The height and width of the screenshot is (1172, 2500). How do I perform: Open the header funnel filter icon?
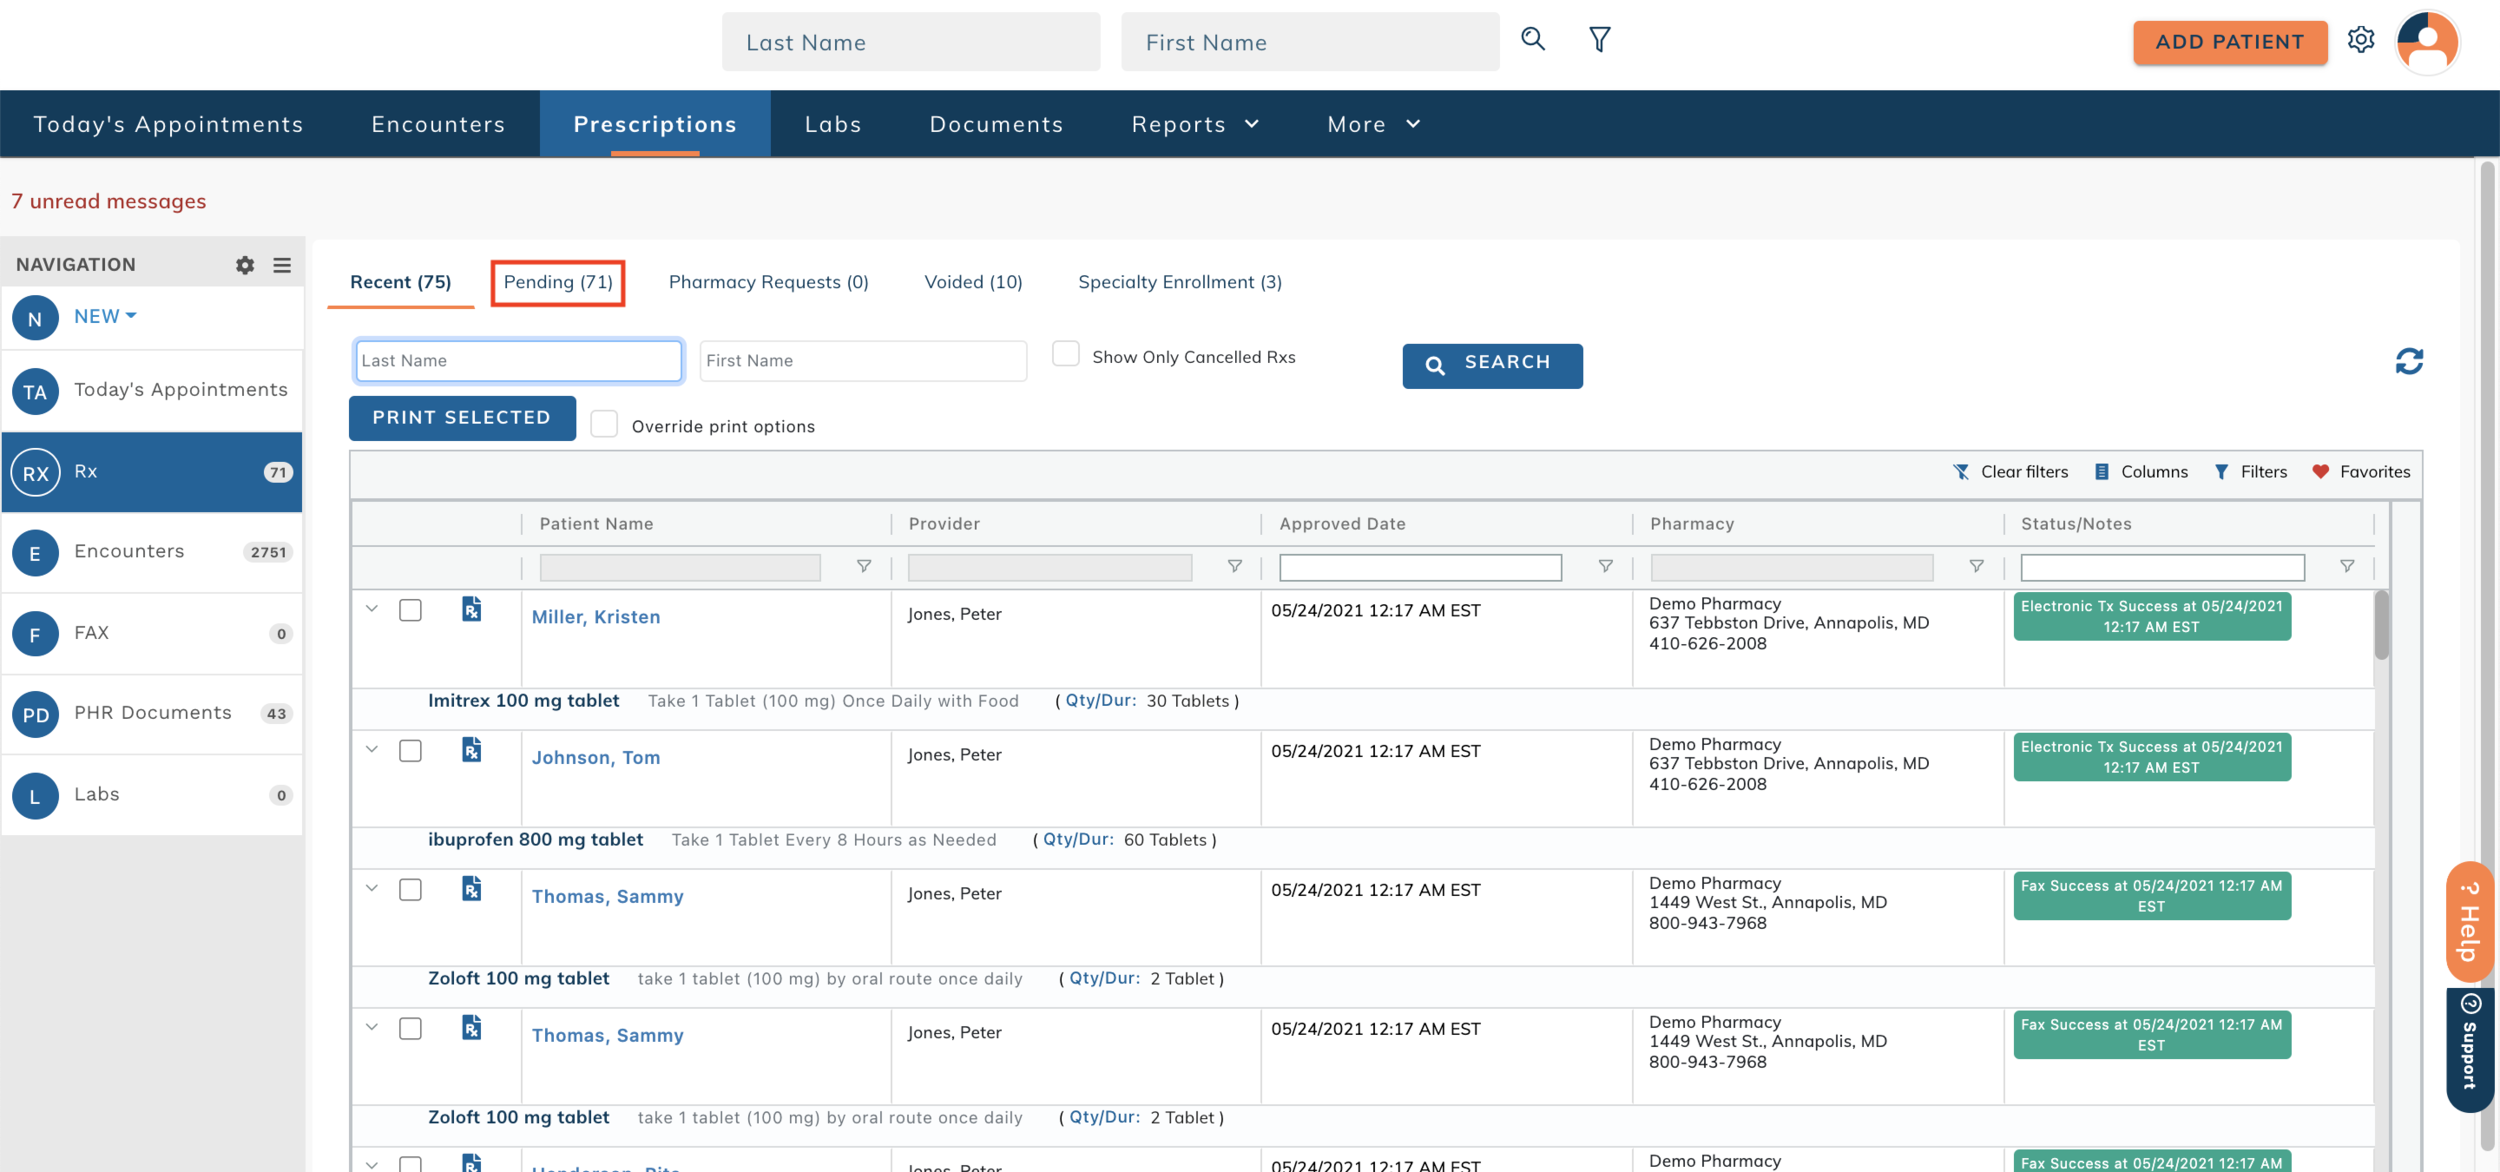pyautogui.click(x=1599, y=40)
